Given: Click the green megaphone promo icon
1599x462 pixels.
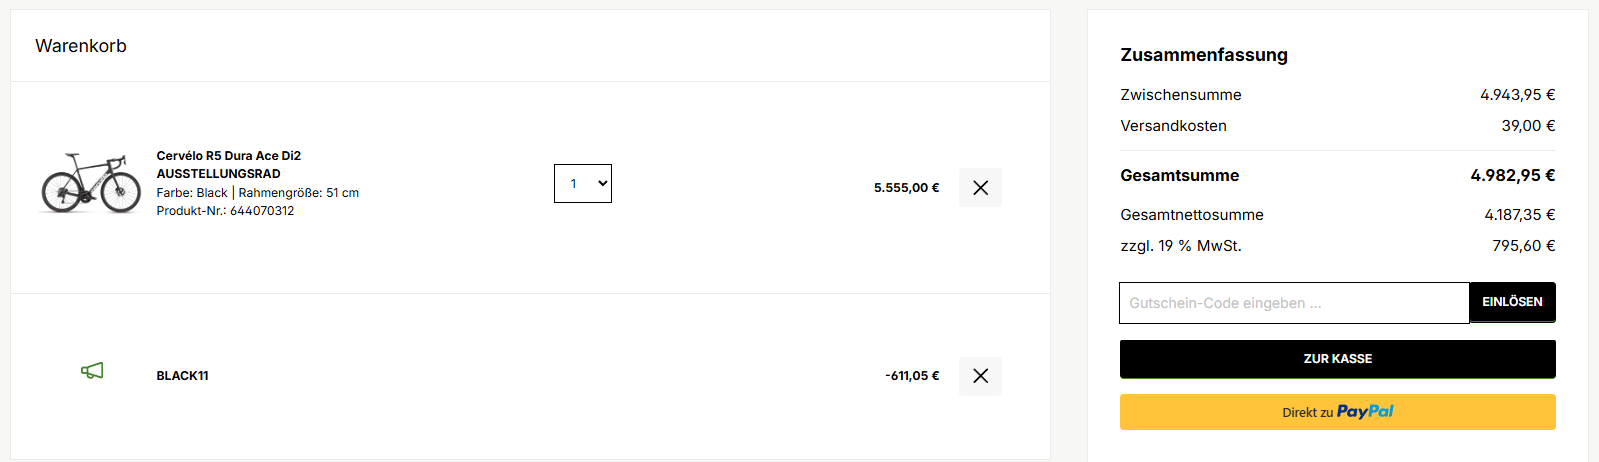Looking at the screenshot, I should 92,371.
